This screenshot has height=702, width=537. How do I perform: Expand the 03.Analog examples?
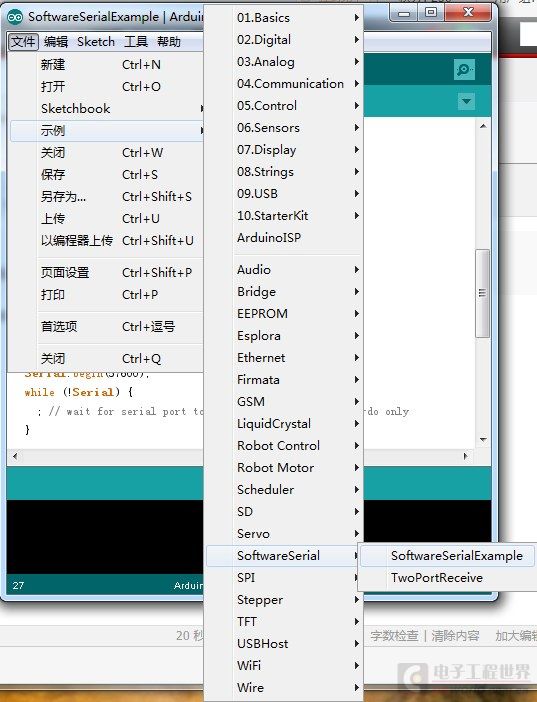[x=284, y=61]
